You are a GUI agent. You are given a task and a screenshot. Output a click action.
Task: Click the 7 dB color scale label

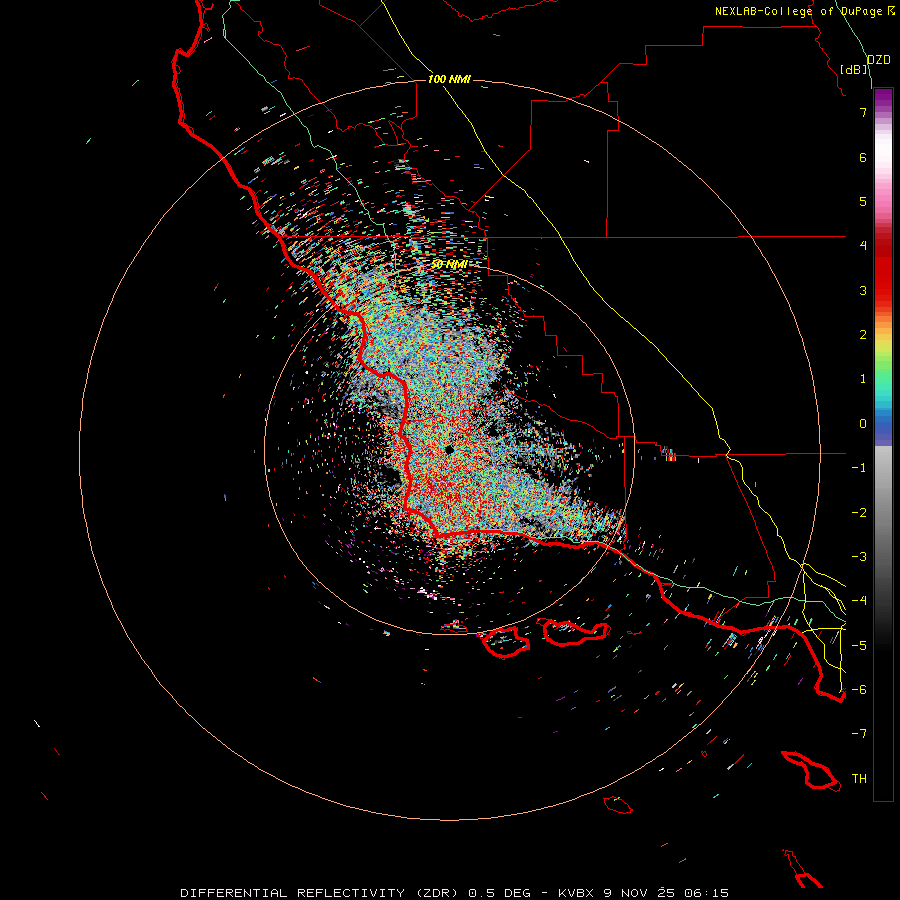[863, 112]
